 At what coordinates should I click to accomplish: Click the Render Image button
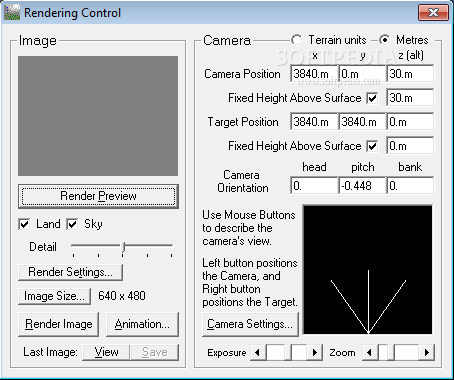pos(59,324)
